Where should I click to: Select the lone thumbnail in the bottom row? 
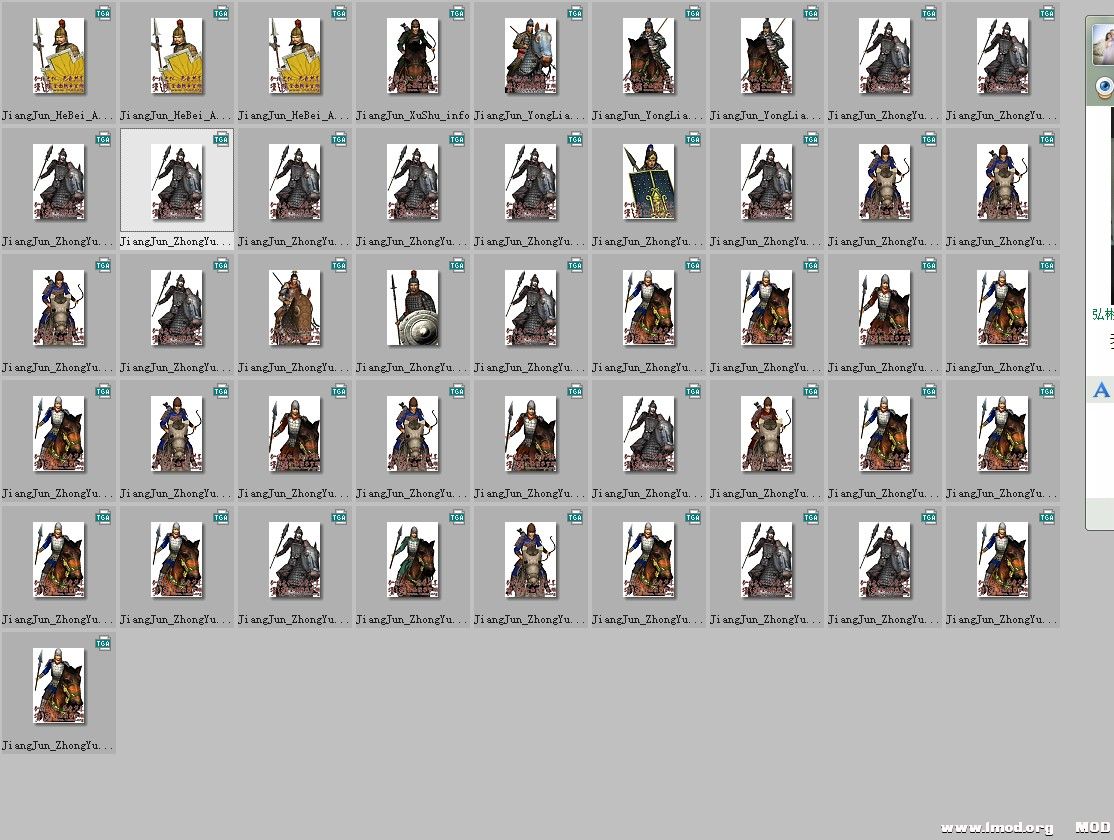click(x=58, y=685)
